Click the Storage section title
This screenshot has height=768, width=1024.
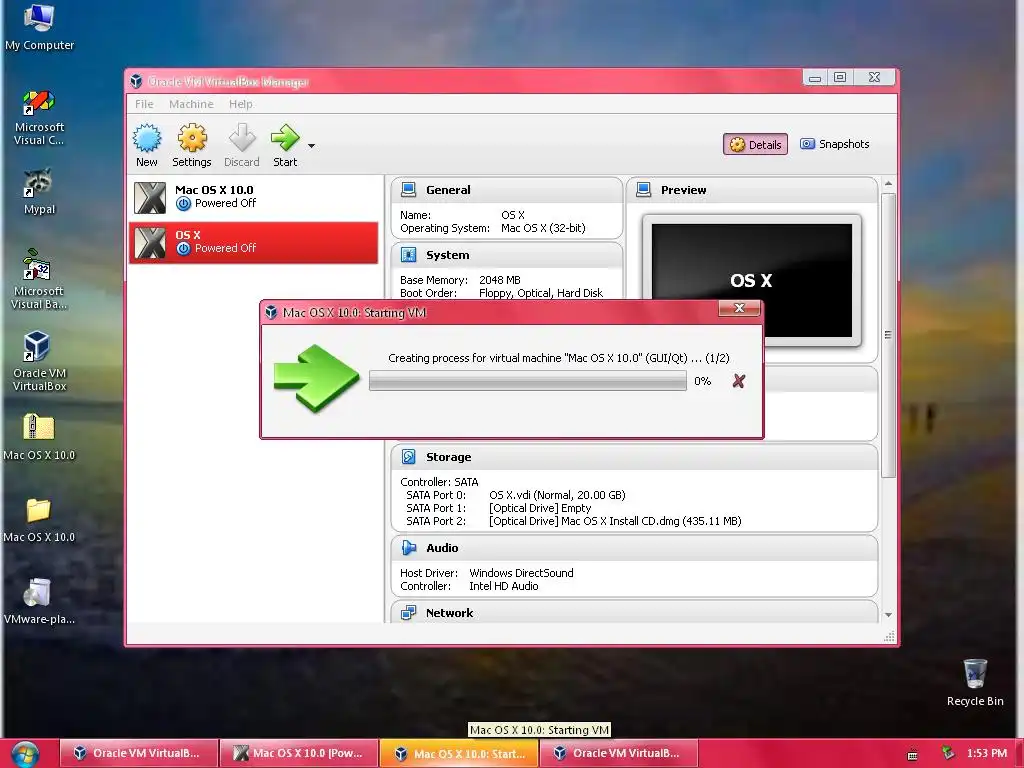(449, 457)
